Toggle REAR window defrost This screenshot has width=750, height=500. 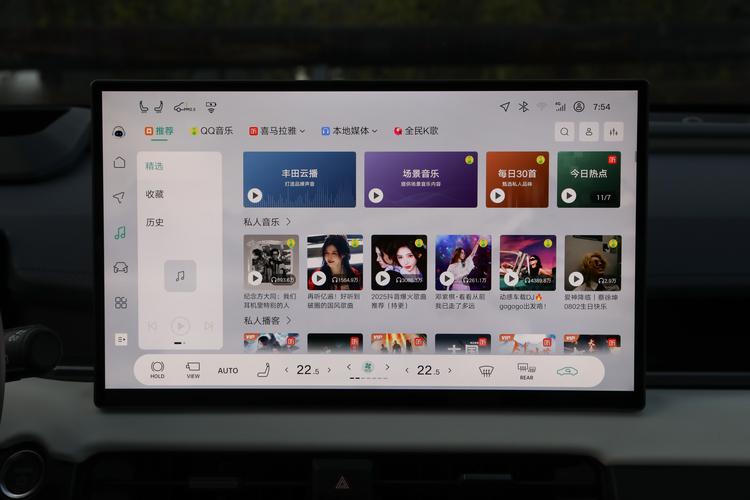point(526,371)
